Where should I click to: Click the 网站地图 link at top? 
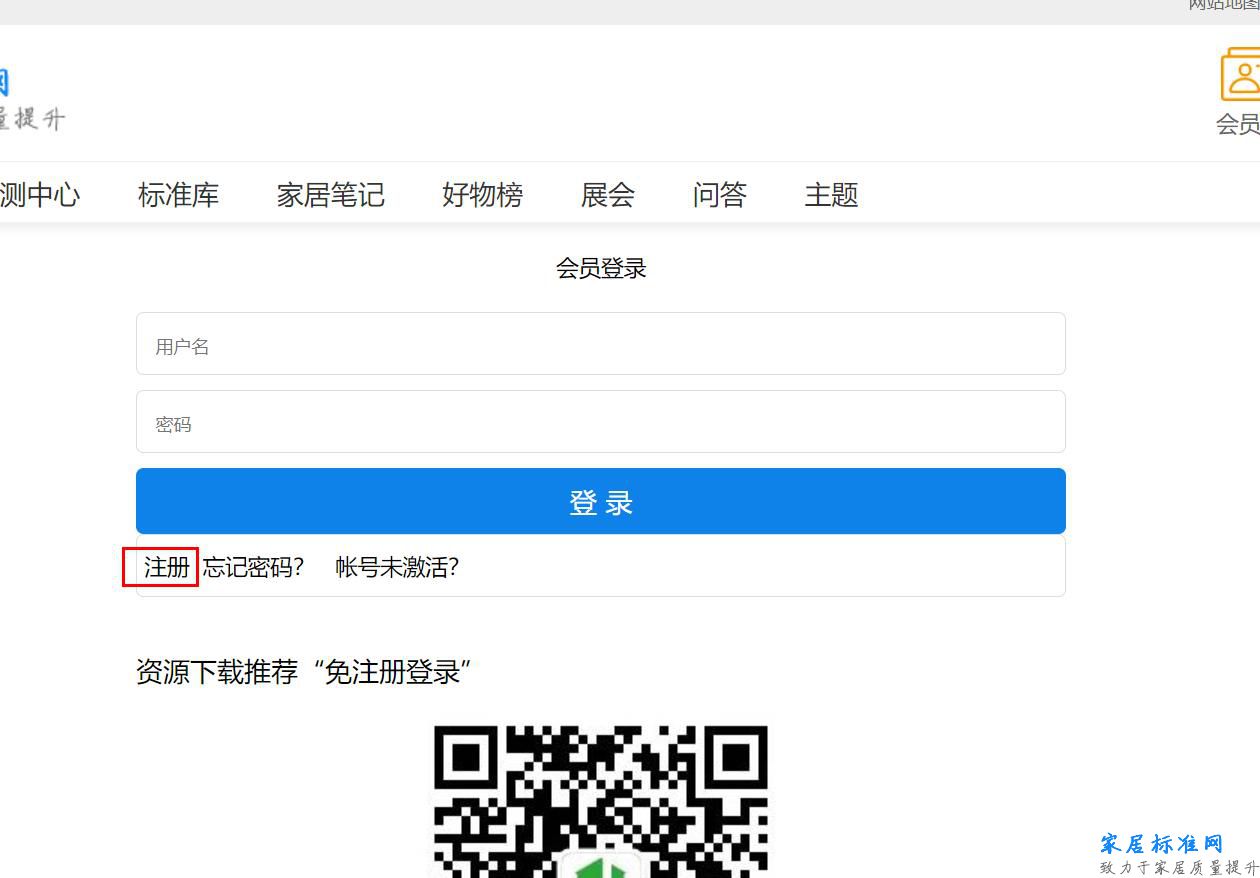(1223, 5)
